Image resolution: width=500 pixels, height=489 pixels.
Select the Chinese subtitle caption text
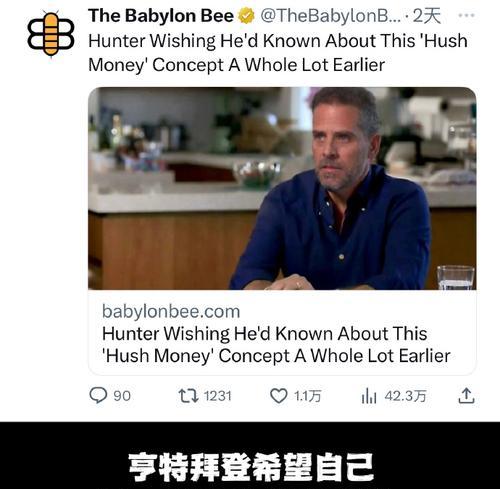[251, 467]
